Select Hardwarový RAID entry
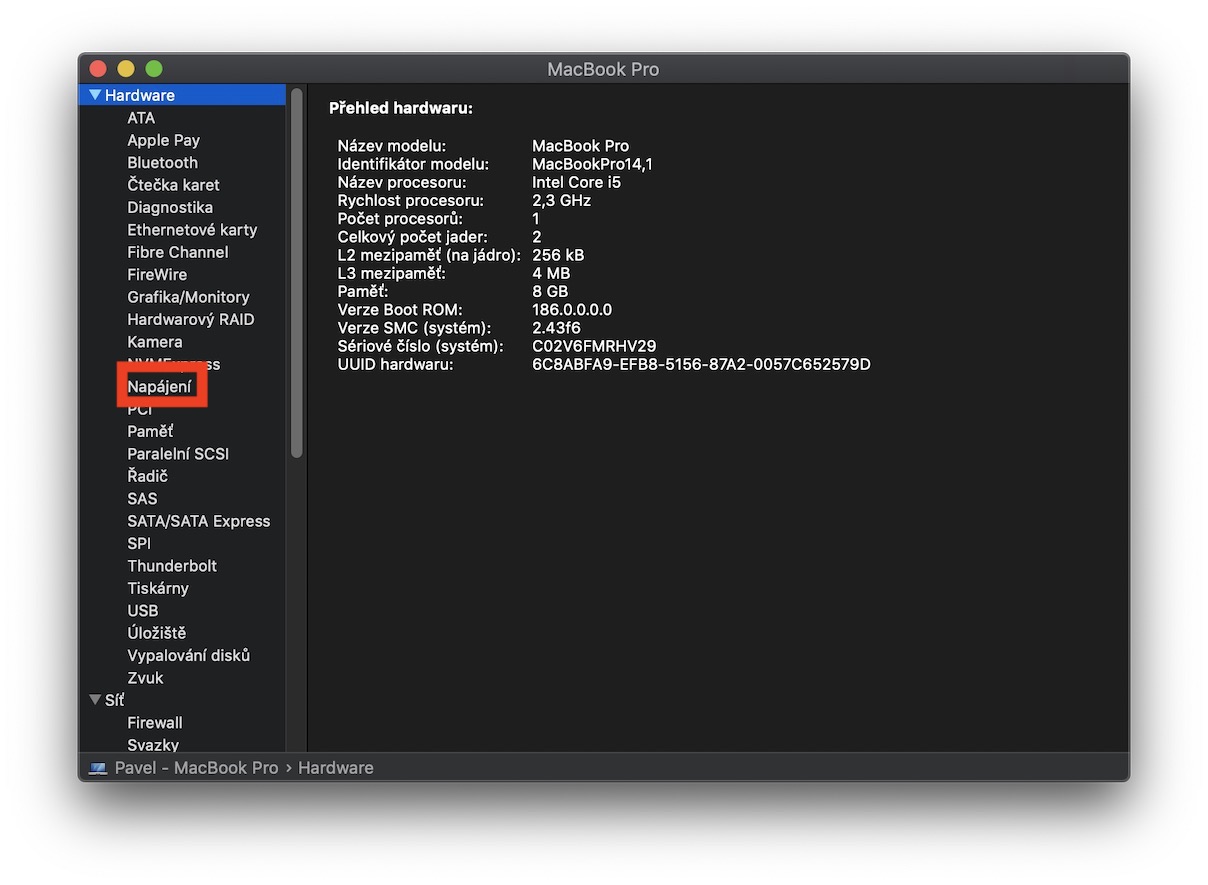The width and height of the screenshot is (1208, 885). tap(191, 319)
